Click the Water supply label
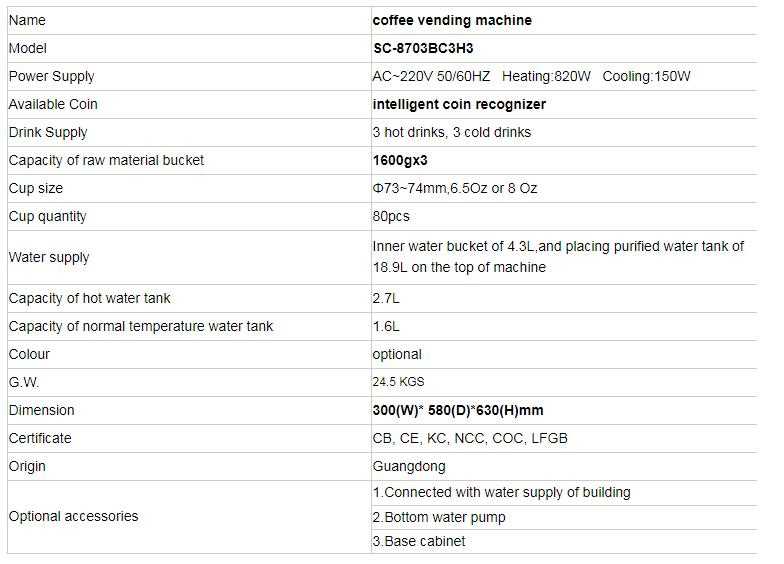This screenshot has width=784, height=564. [x=49, y=257]
